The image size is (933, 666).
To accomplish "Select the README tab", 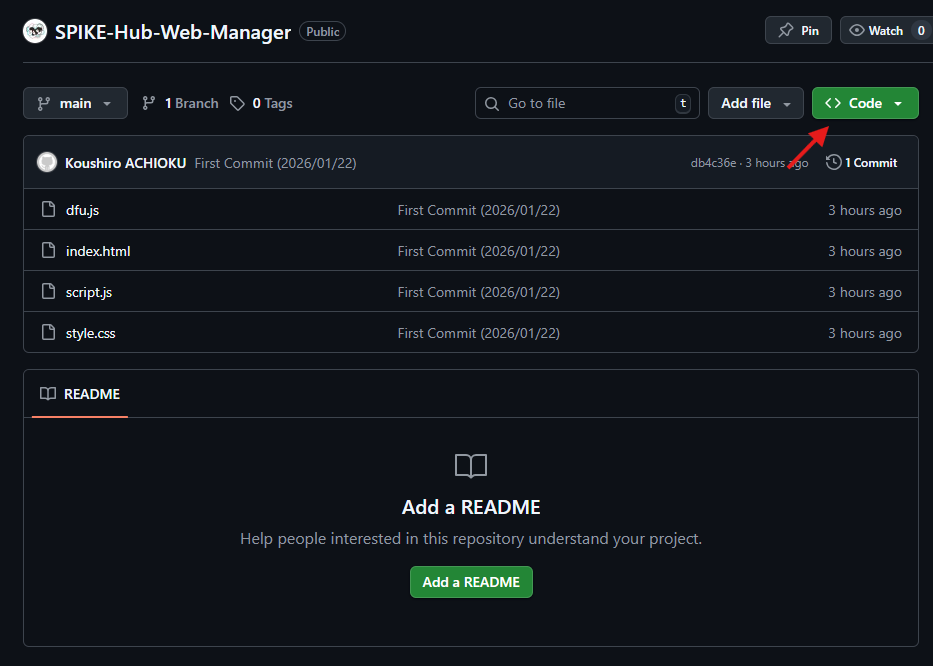I will click(80, 394).
